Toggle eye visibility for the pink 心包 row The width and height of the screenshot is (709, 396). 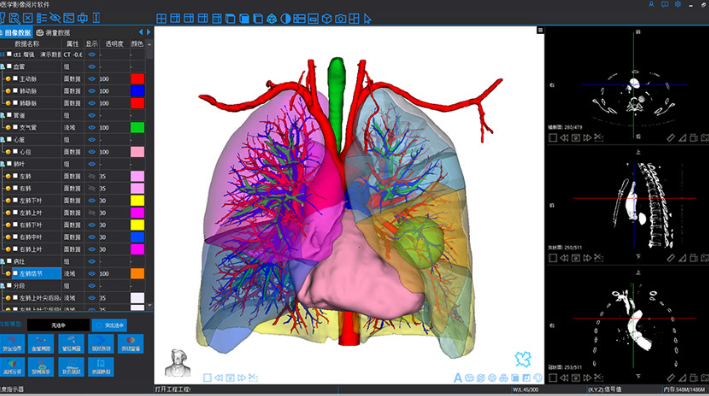click(x=92, y=152)
